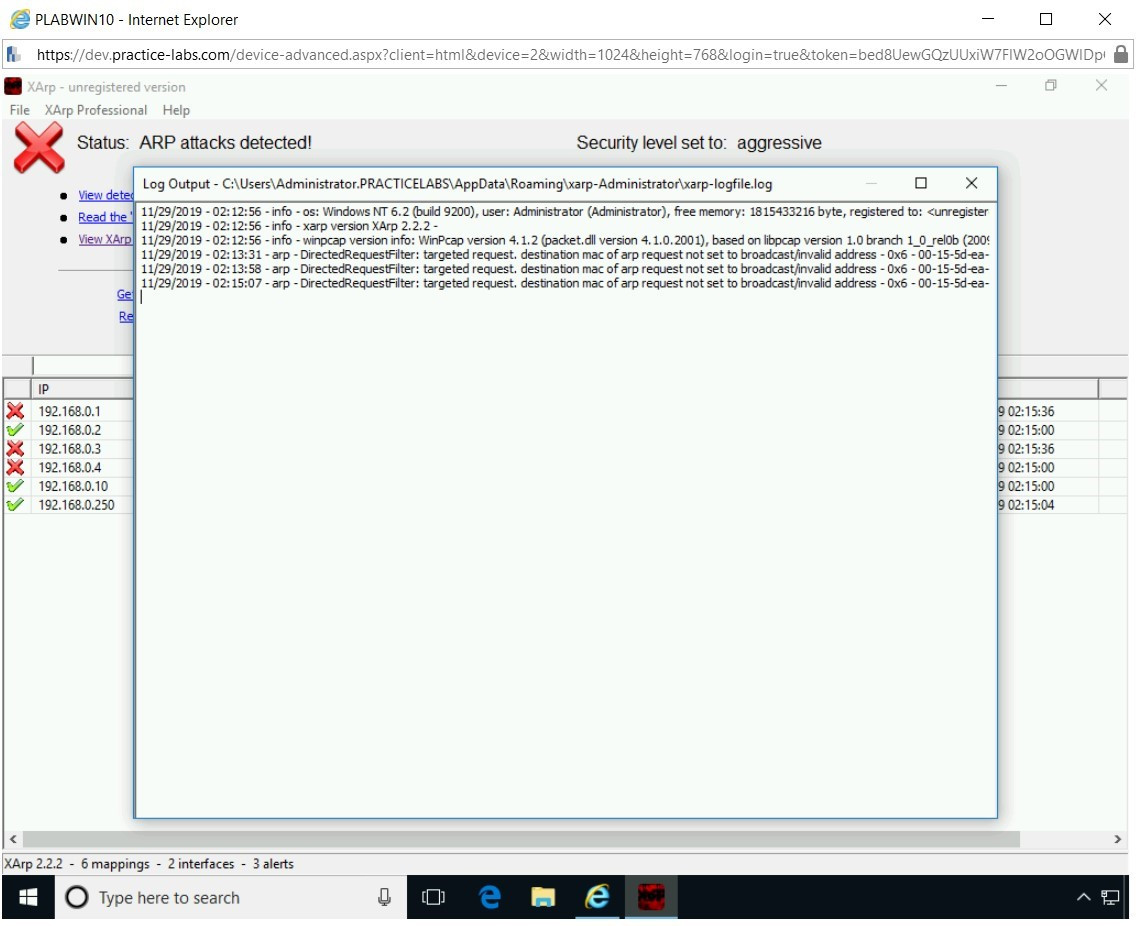1136x926 pixels.
Task: Click the red X attack status icon
Action: coord(39,147)
